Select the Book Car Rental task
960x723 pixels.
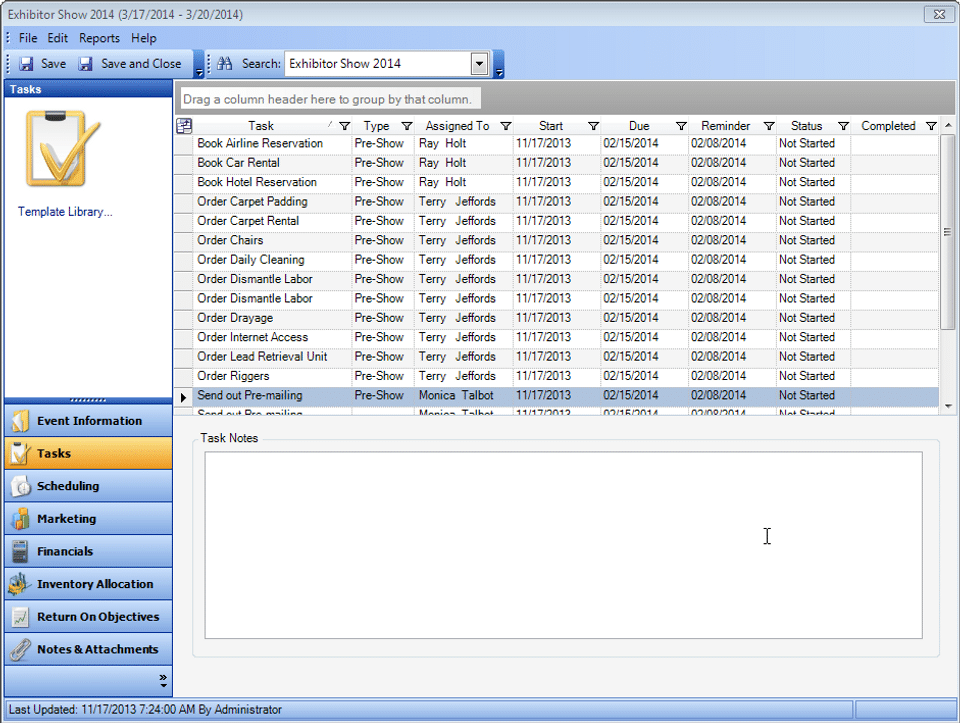pos(556,163)
